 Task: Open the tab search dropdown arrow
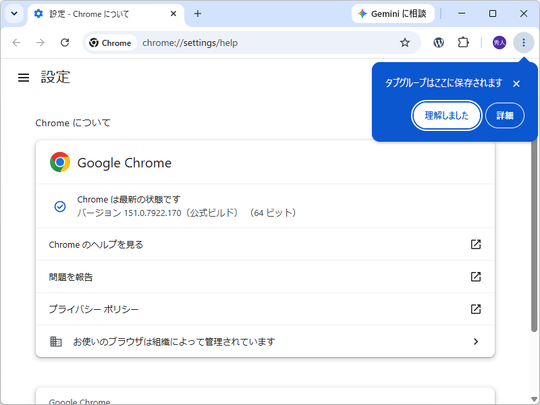[x=14, y=14]
